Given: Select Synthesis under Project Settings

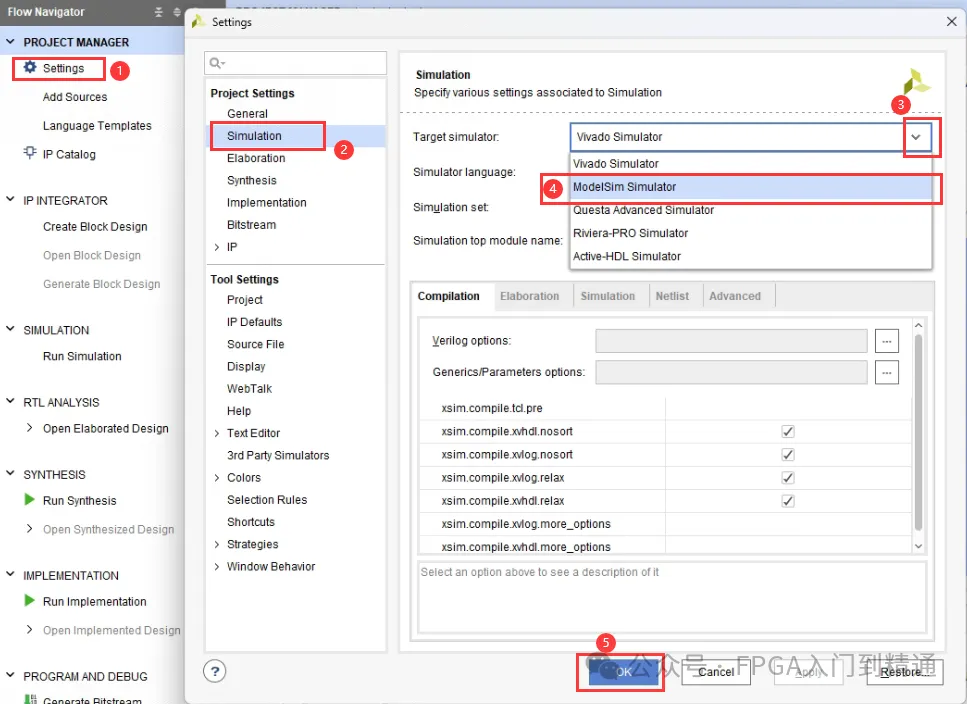Looking at the screenshot, I should (x=252, y=180).
